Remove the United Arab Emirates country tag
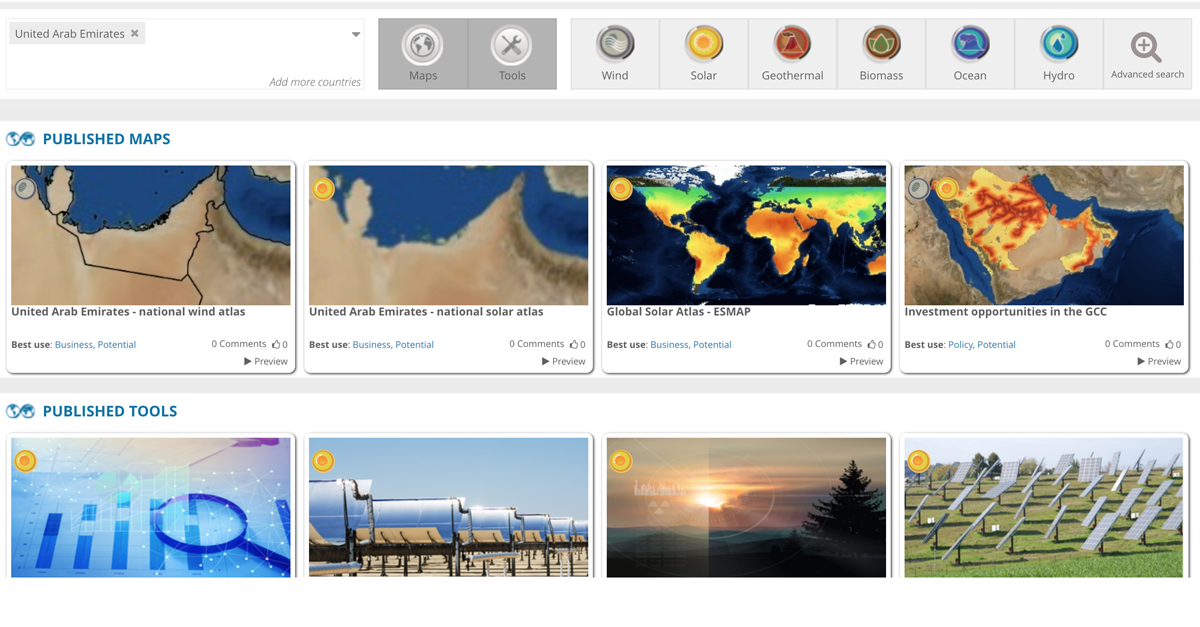Image resolution: width=1200 pixels, height=627 pixels. [134, 33]
